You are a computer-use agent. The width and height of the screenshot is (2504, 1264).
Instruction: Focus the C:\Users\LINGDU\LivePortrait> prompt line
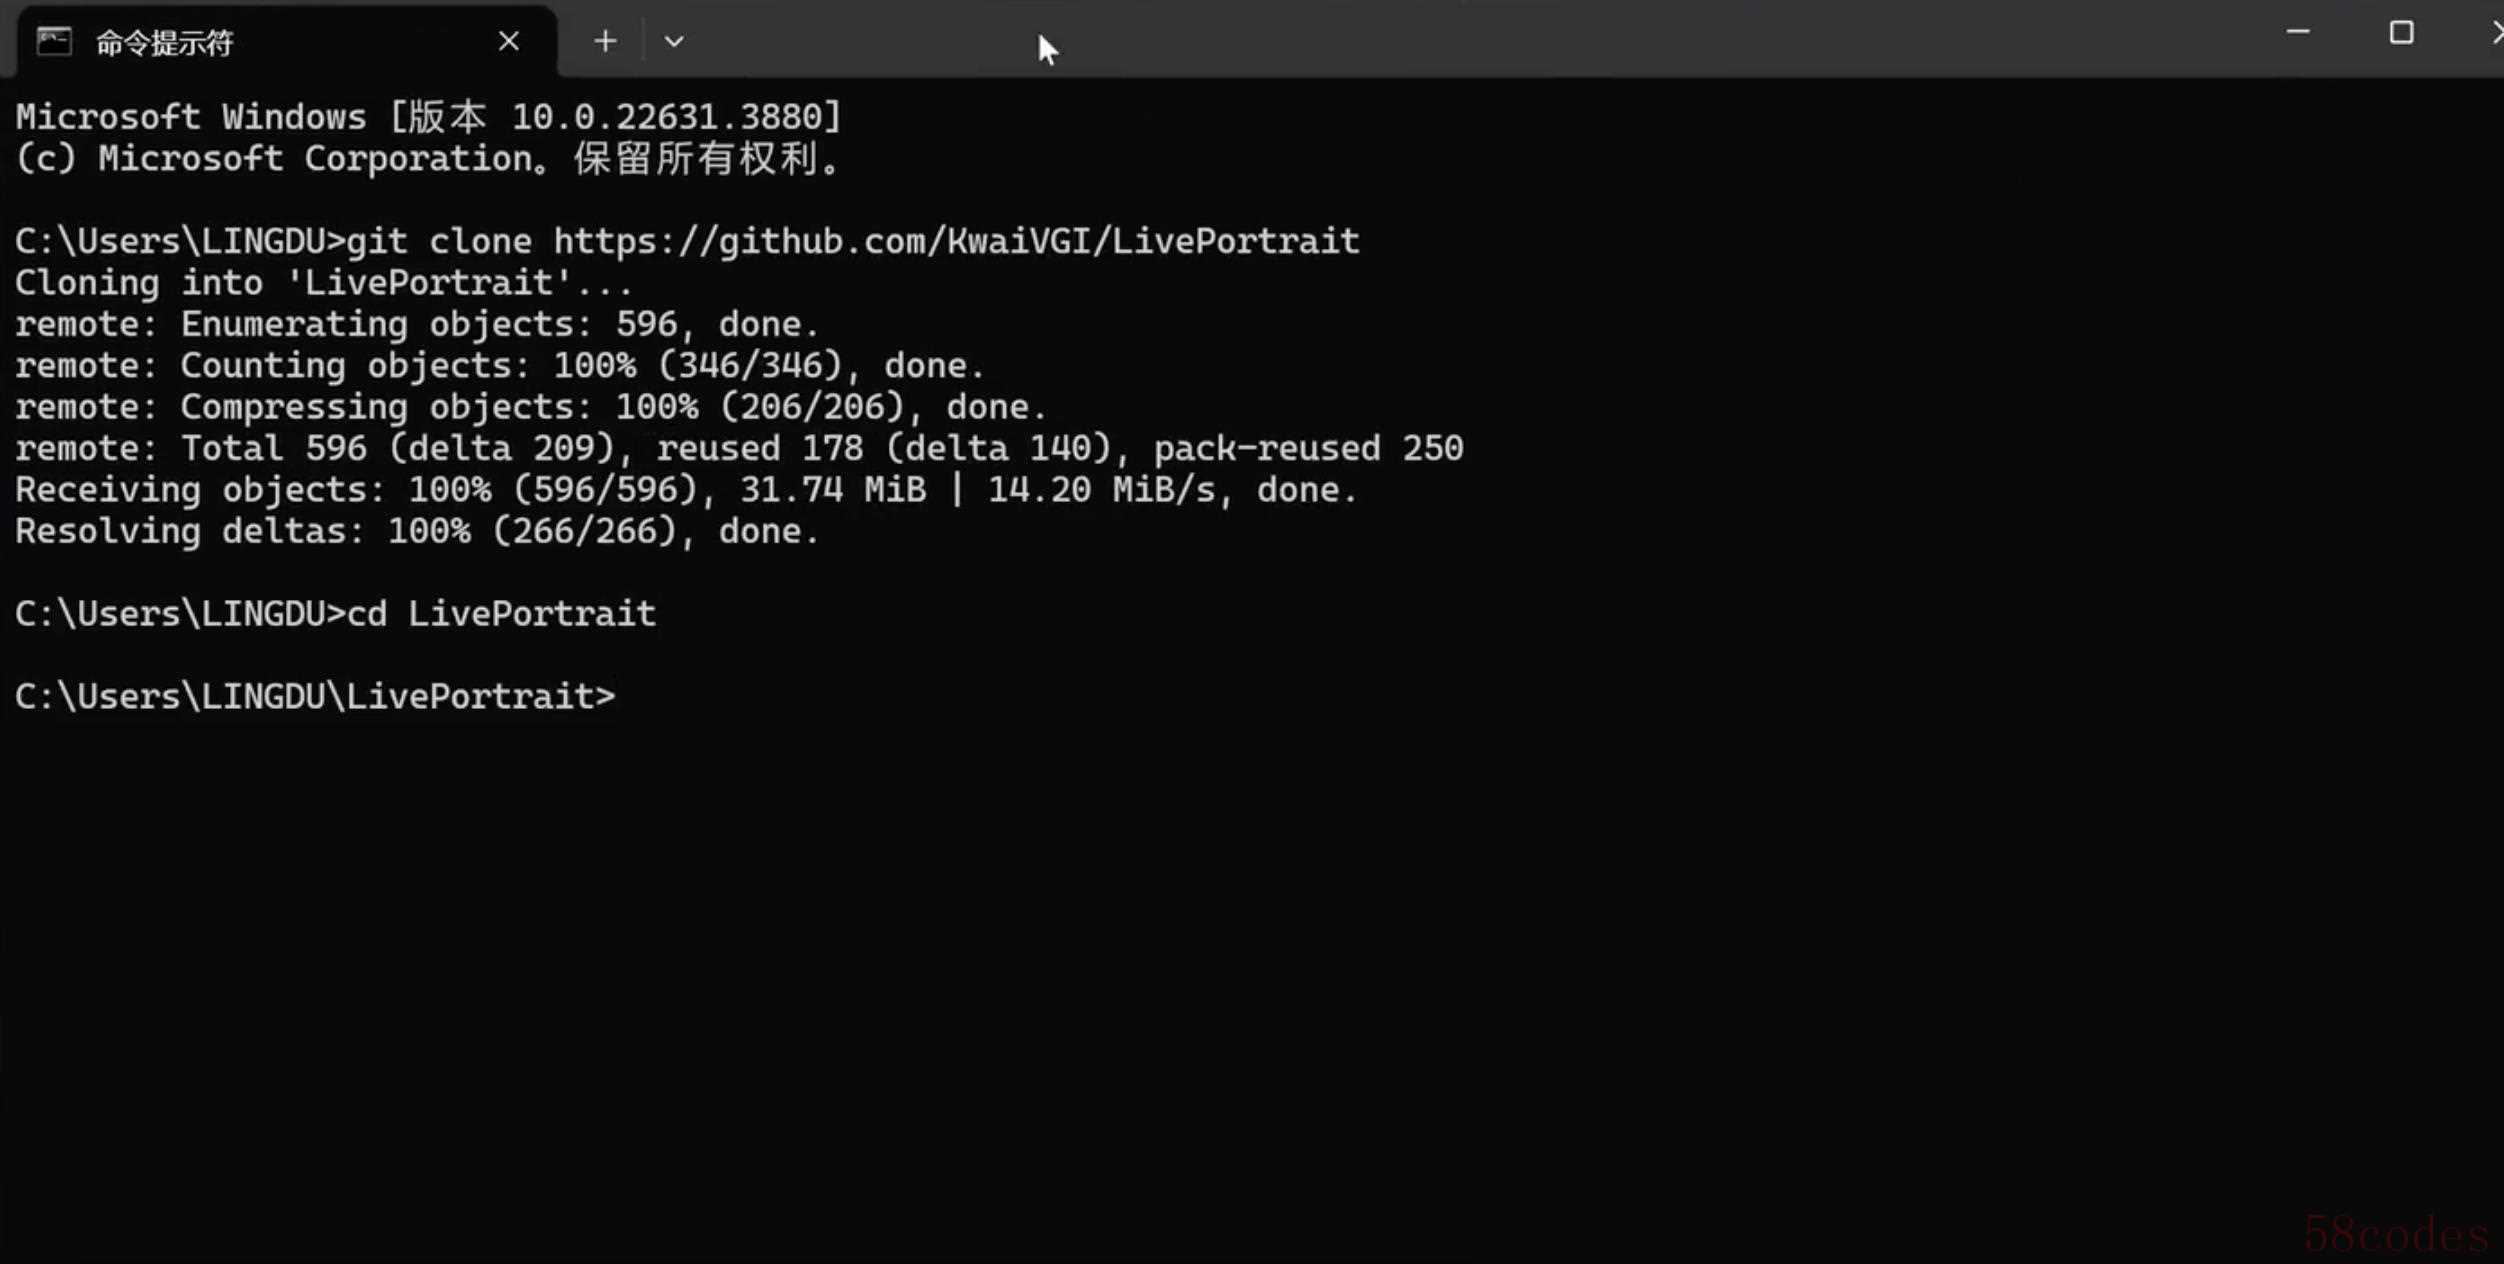(x=315, y=696)
